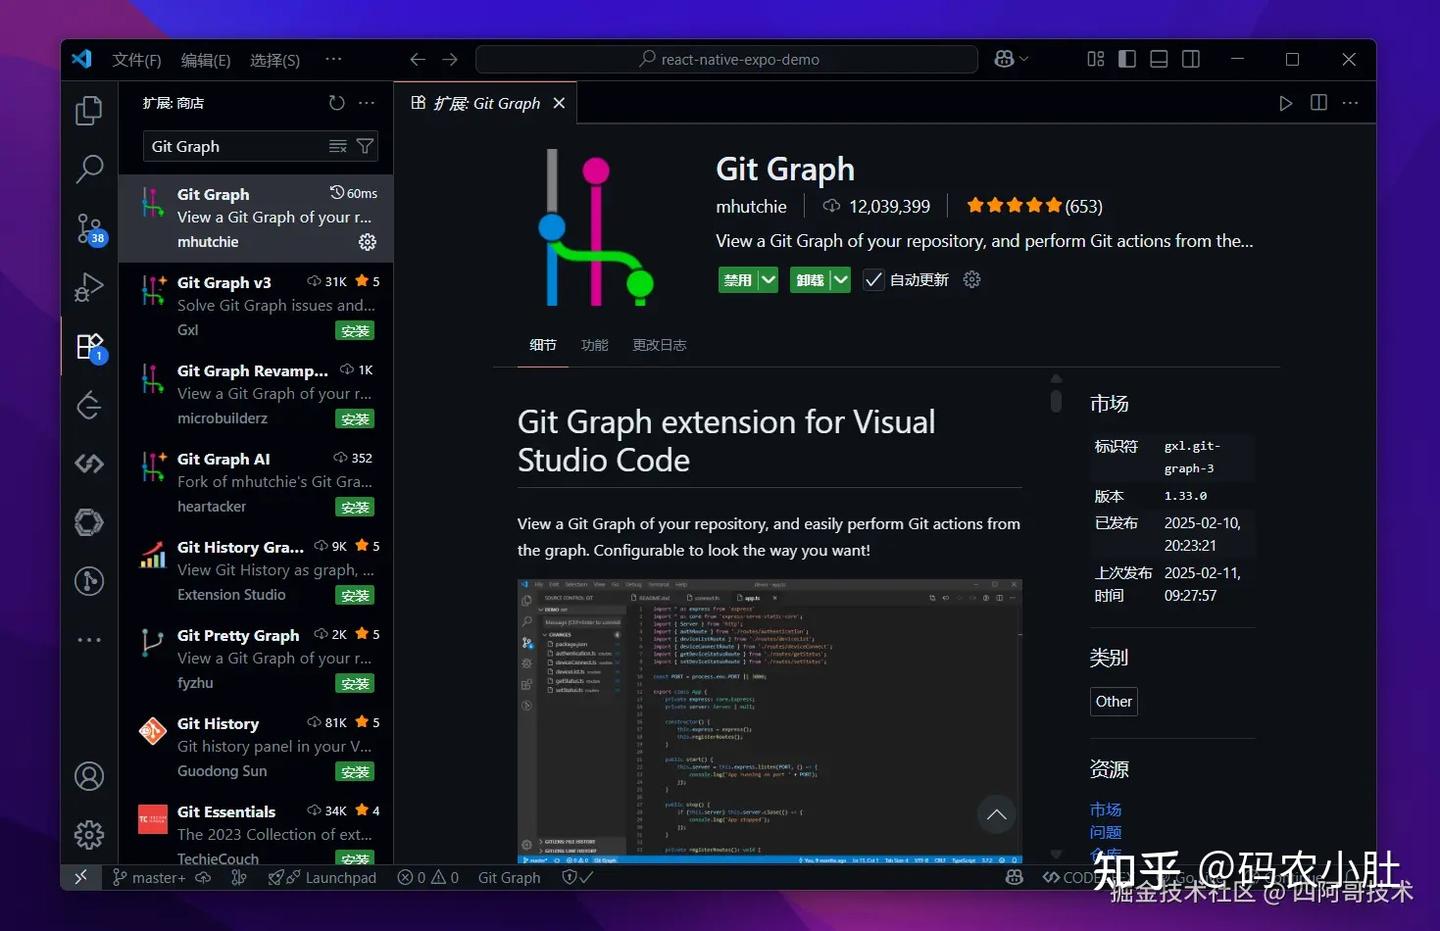Open the 市场 link under 资源
Image resolution: width=1440 pixels, height=931 pixels.
(x=1105, y=809)
